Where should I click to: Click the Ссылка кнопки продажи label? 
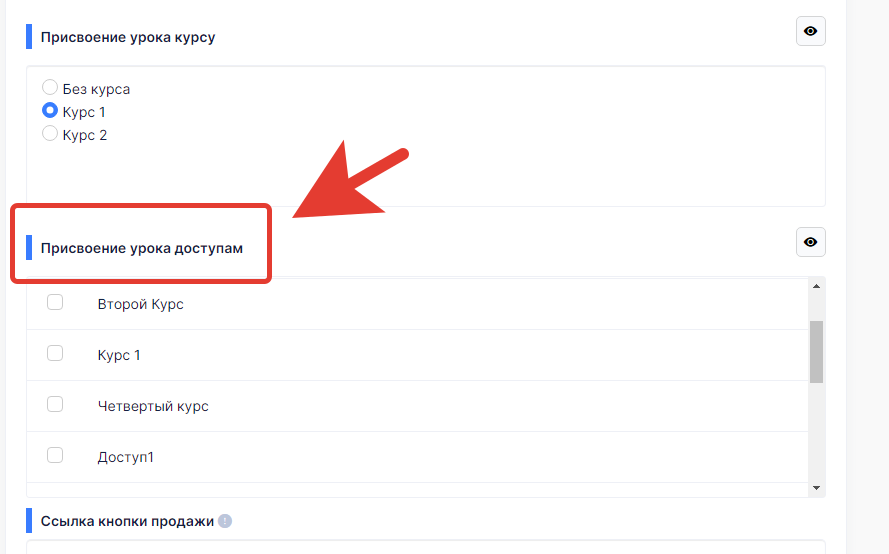pos(127,521)
